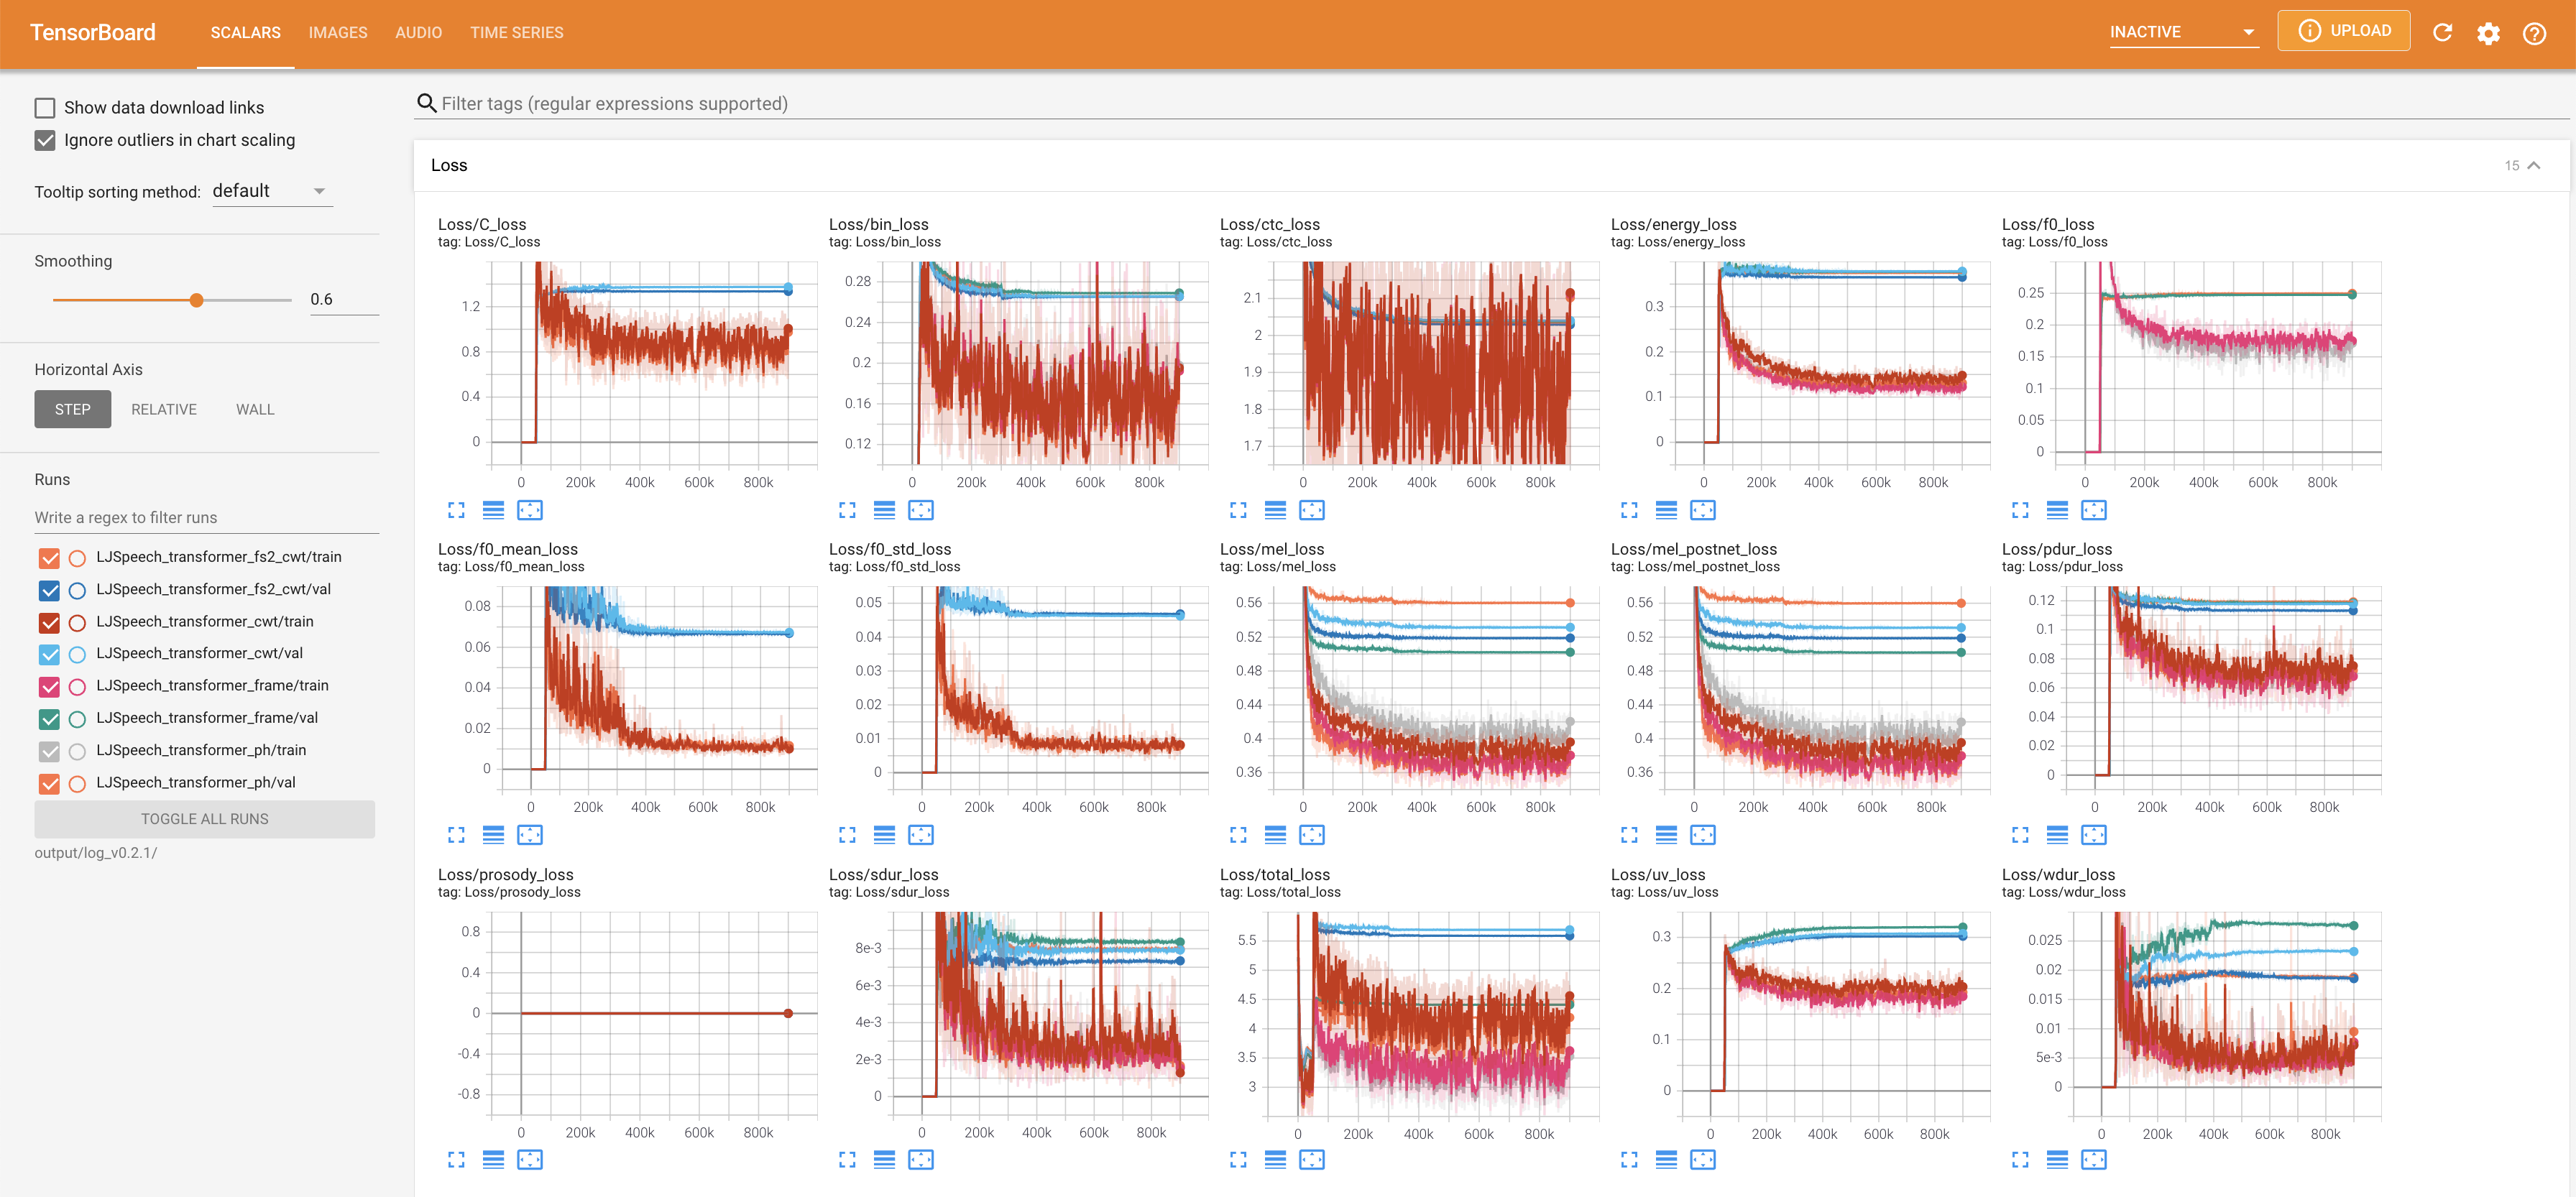Collapse the Loss section
Image resolution: width=2576 pixels, height=1197 pixels.
click(x=2533, y=165)
